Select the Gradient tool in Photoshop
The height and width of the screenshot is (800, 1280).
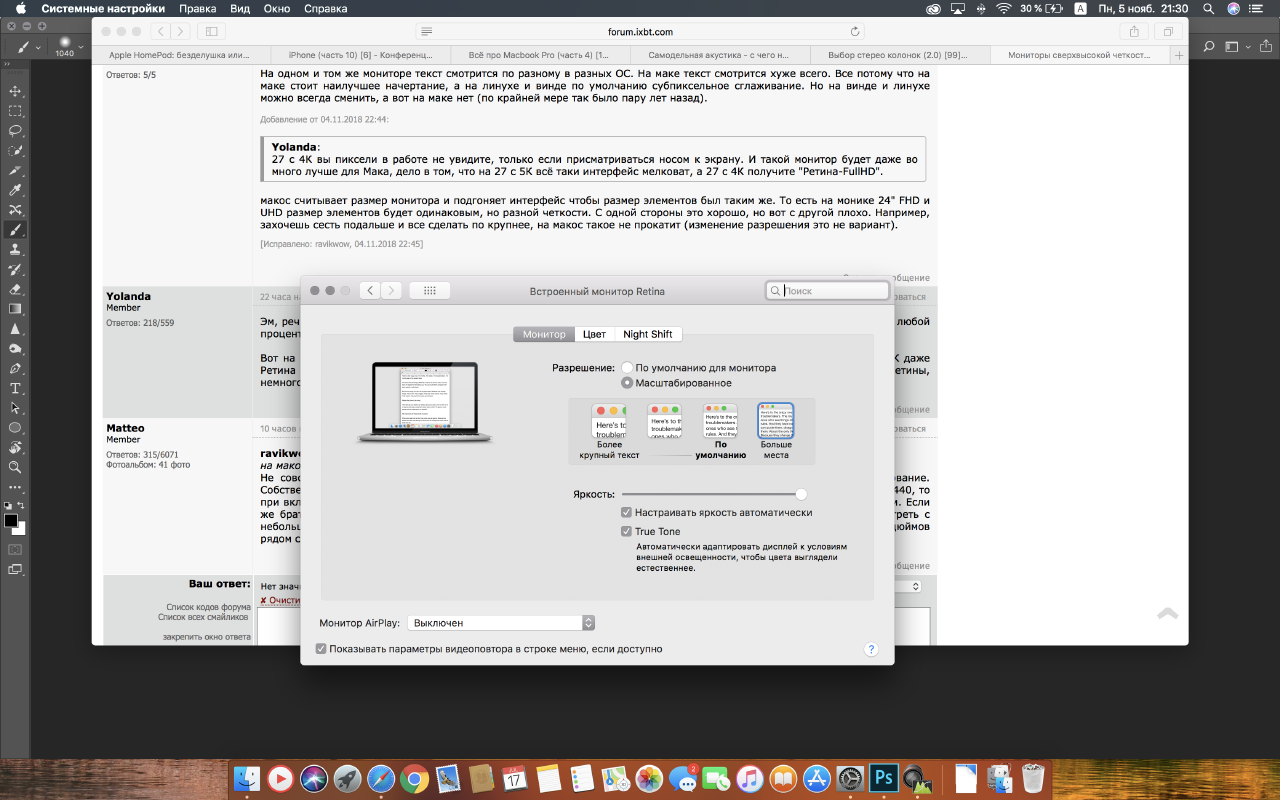click(15, 309)
